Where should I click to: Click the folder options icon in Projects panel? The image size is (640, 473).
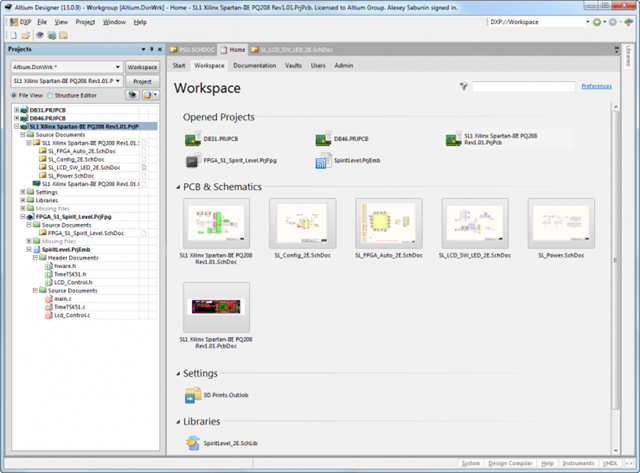tap(150, 95)
